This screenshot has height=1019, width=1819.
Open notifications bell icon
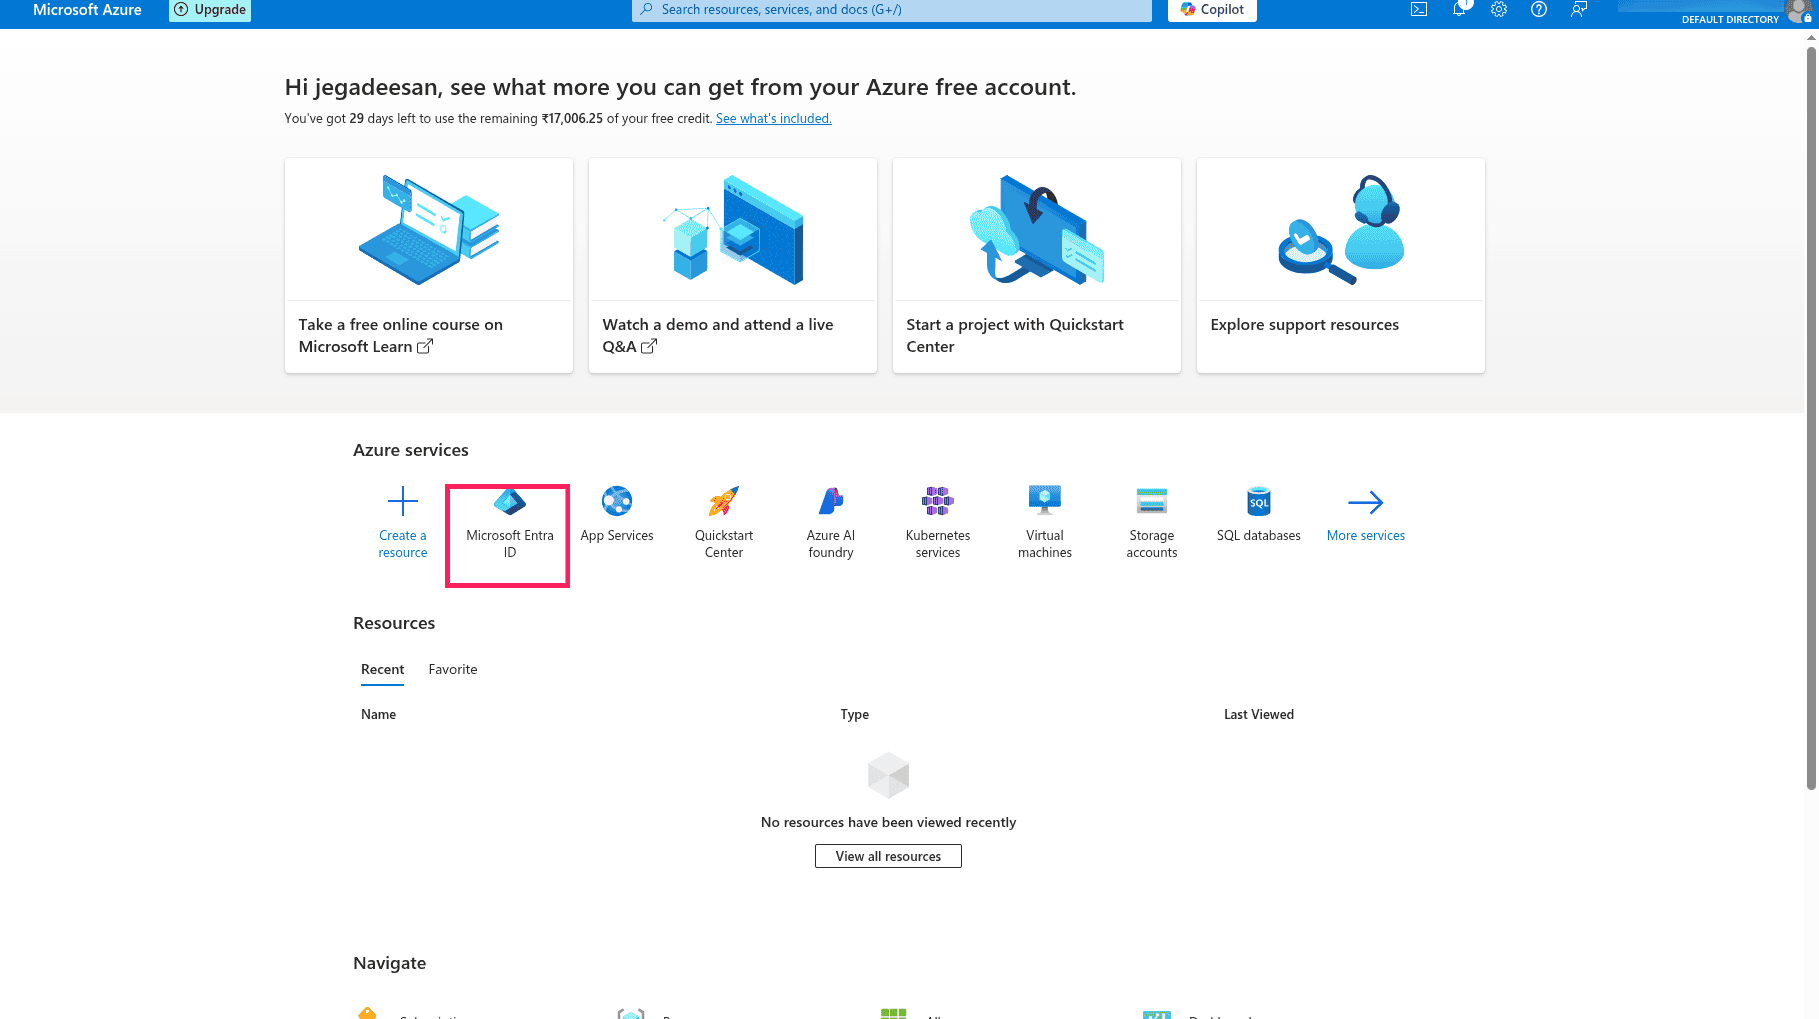click(x=1459, y=9)
